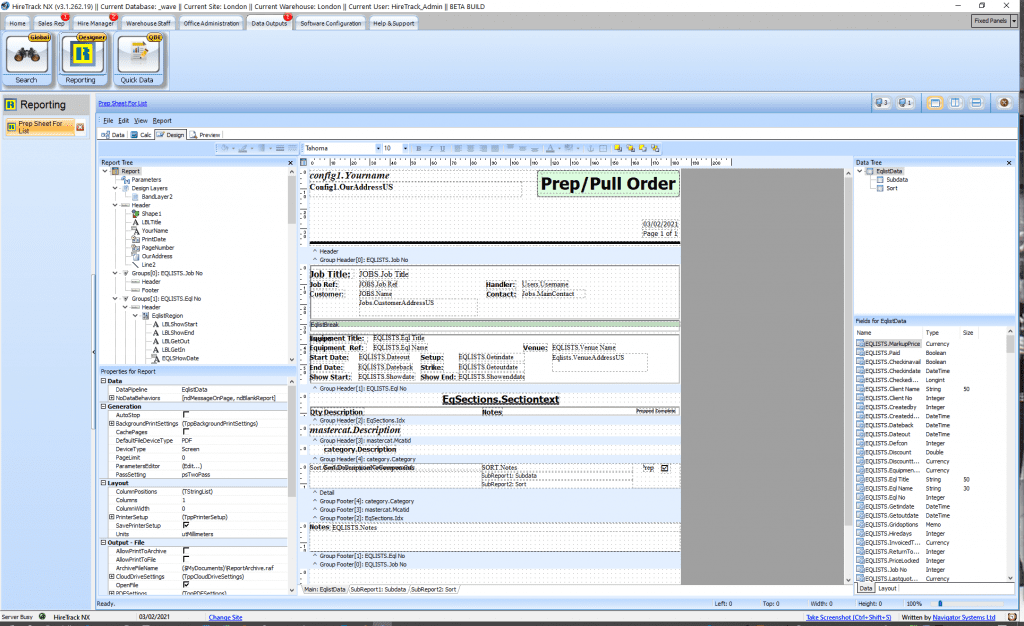Open the Quick Data QBE button

(x=138, y=61)
